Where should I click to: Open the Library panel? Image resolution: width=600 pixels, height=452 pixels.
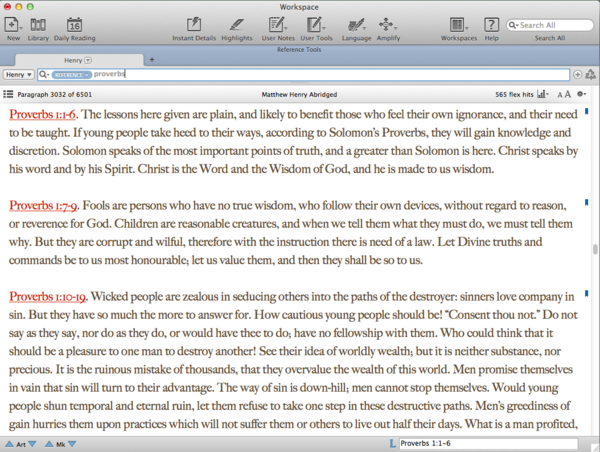click(38, 25)
